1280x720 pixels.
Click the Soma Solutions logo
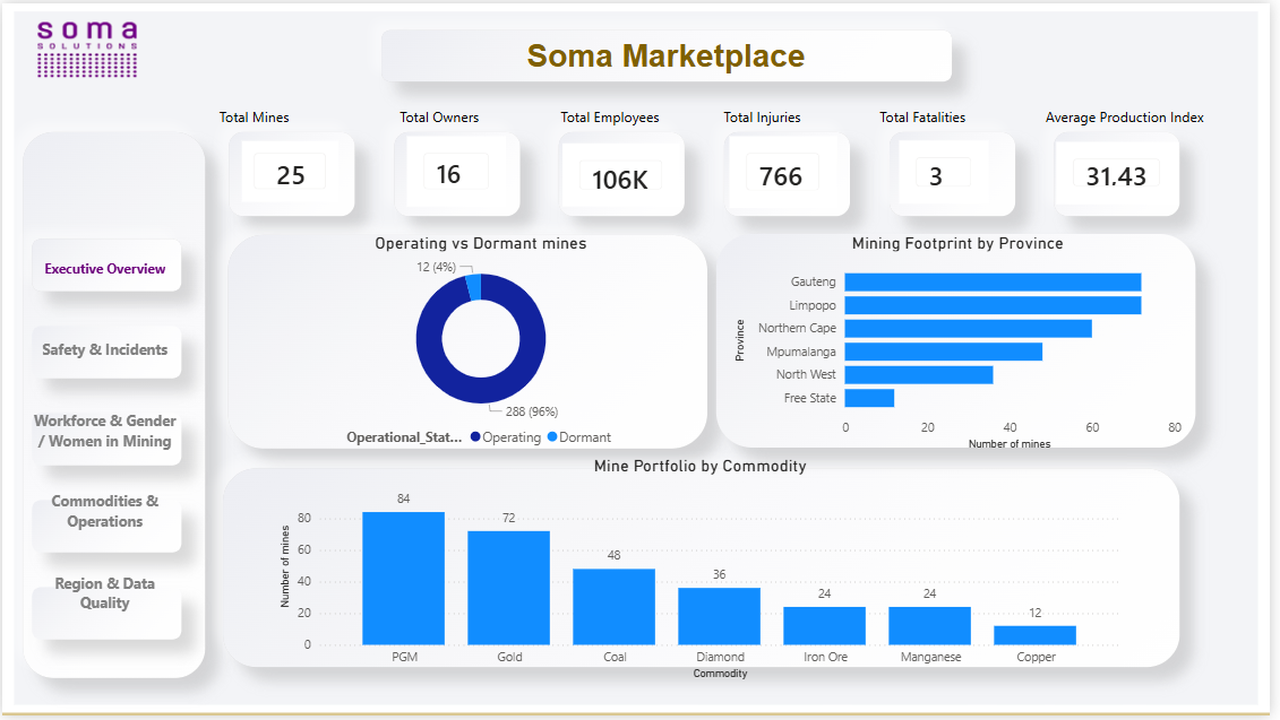pos(87,50)
